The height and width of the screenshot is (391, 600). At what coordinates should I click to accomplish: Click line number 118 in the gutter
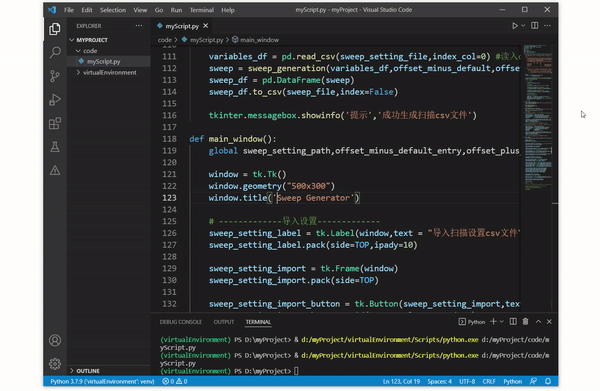pyautogui.click(x=169, y=138)
